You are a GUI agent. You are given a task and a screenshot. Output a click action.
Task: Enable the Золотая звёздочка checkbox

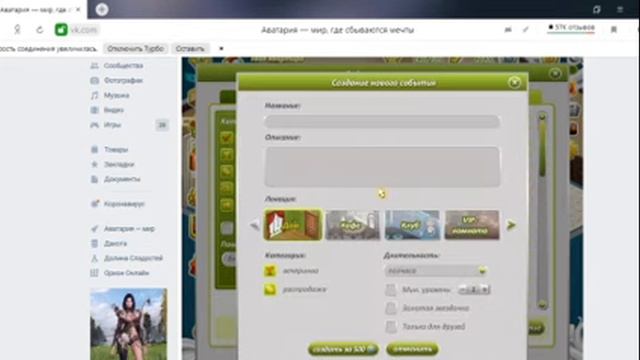[x=391, y=308]
